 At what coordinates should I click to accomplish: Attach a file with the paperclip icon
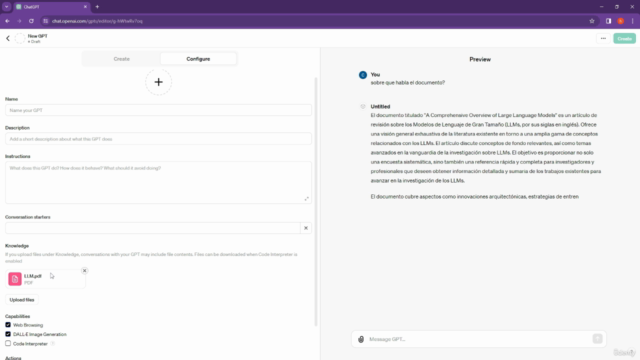[361, 339]
